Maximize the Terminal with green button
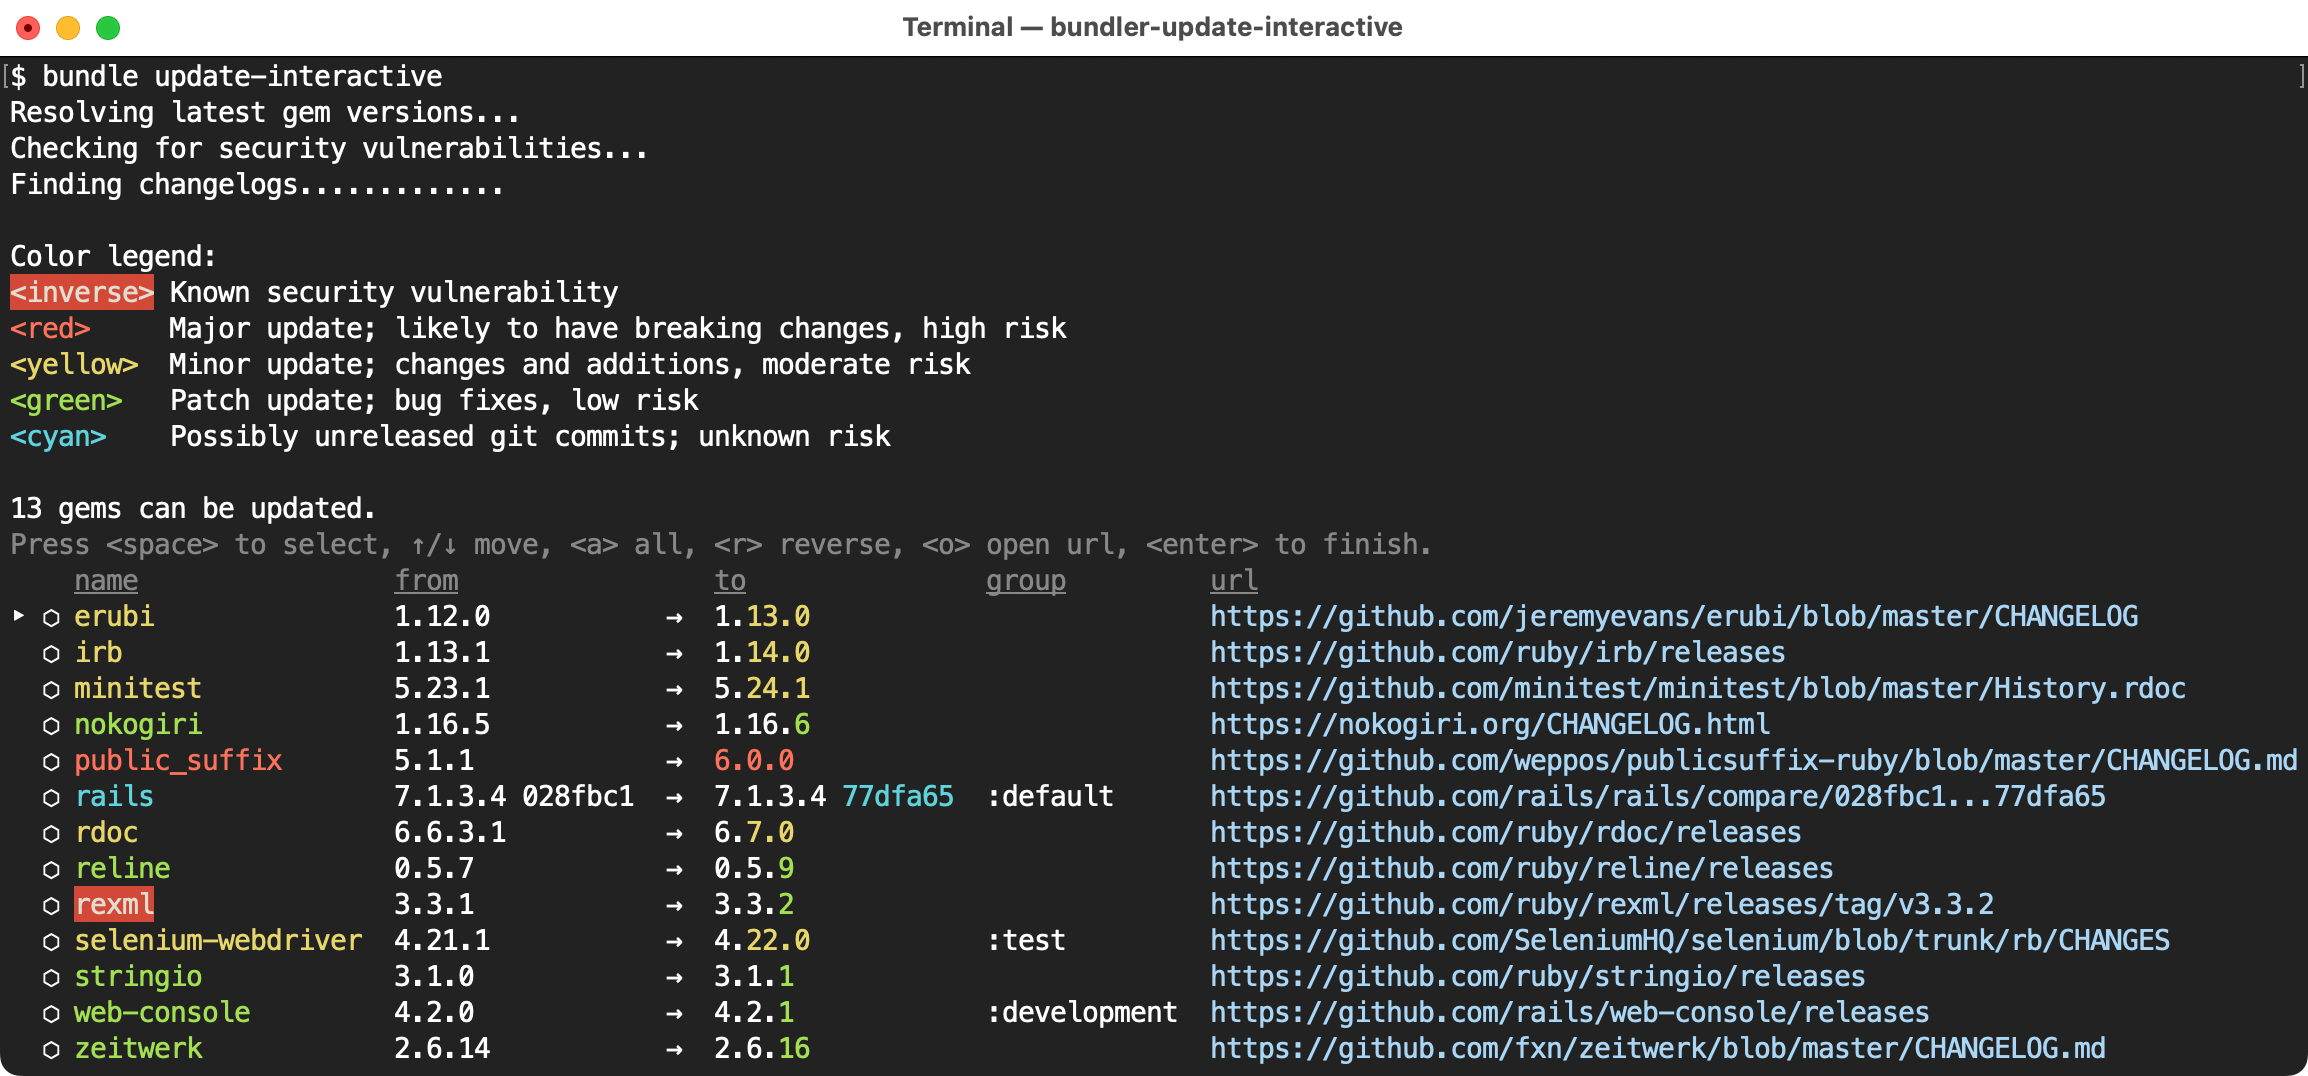This screenshot has height=1076, width=2308. point(108,28)
